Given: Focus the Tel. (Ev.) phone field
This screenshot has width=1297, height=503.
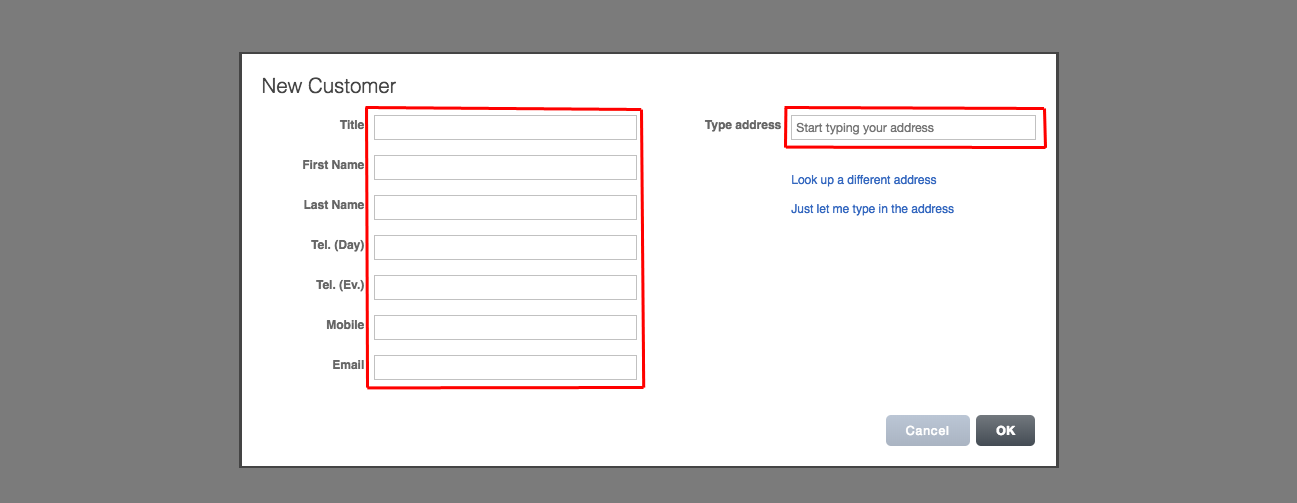Looking at the screenshot, I should 505,287.
